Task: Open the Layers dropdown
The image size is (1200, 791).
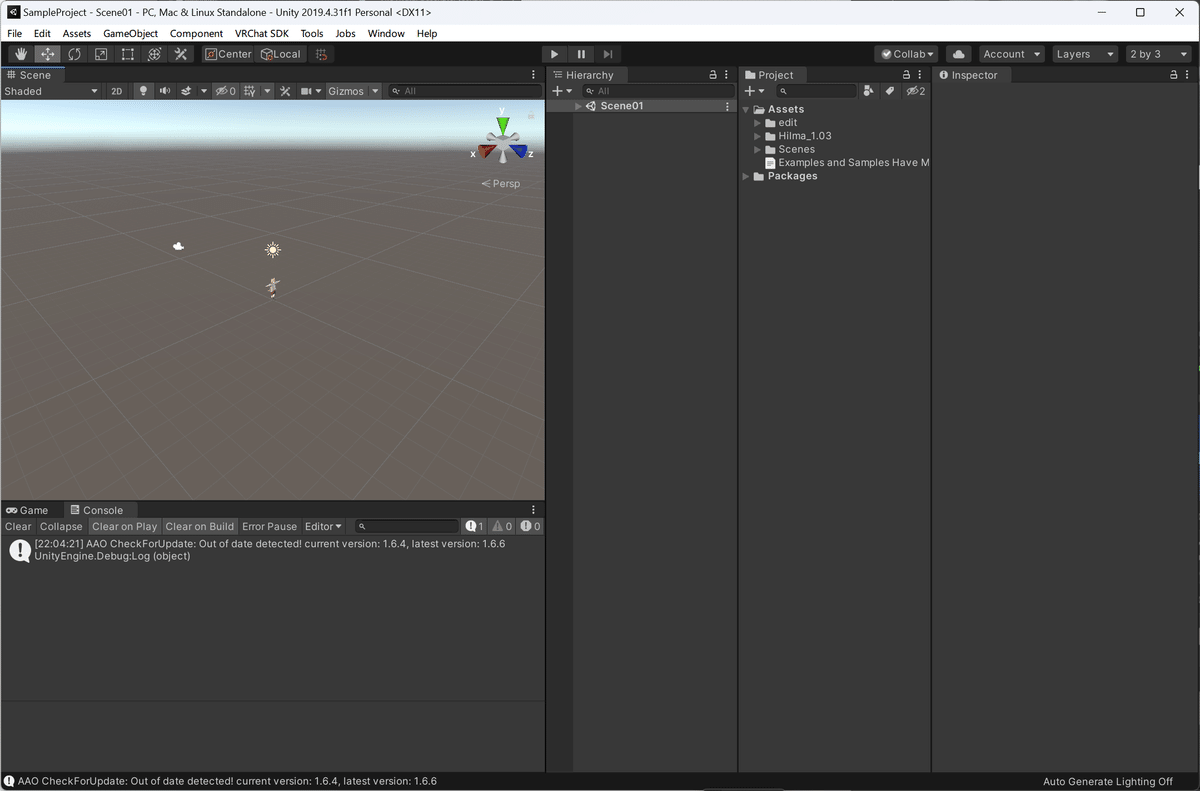Action: pos(1084,54)
